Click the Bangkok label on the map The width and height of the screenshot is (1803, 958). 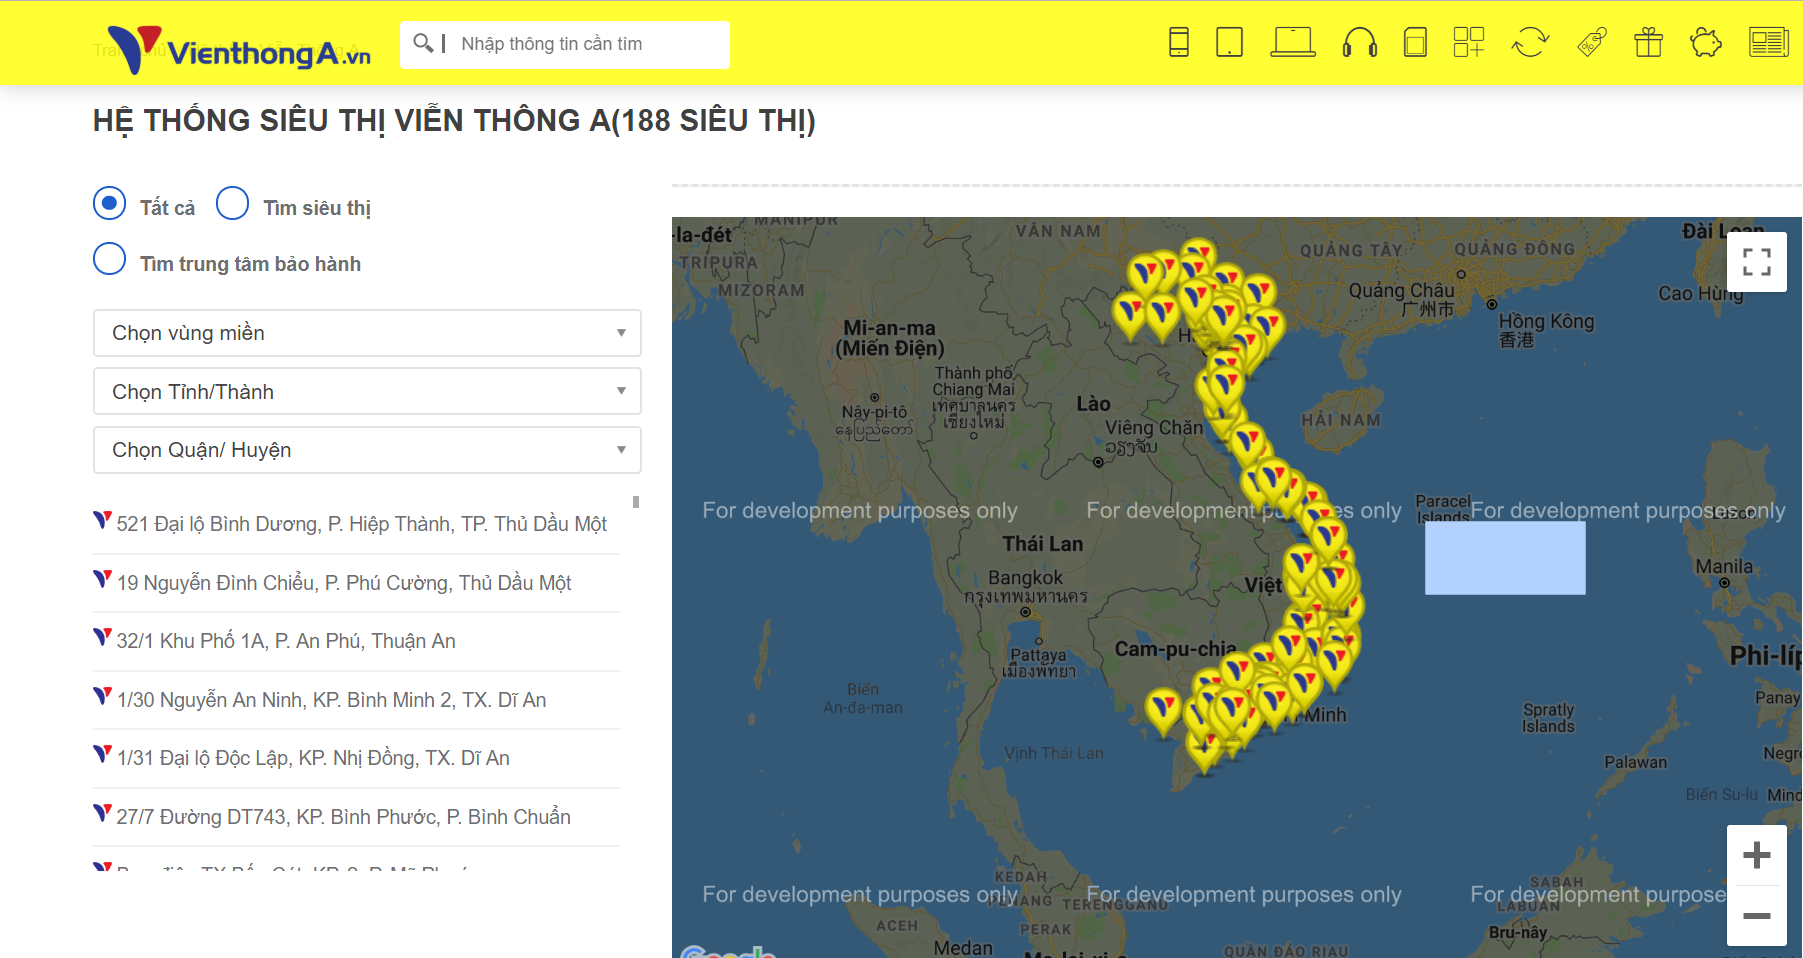pyautogui.click(x=1025, y=578)
